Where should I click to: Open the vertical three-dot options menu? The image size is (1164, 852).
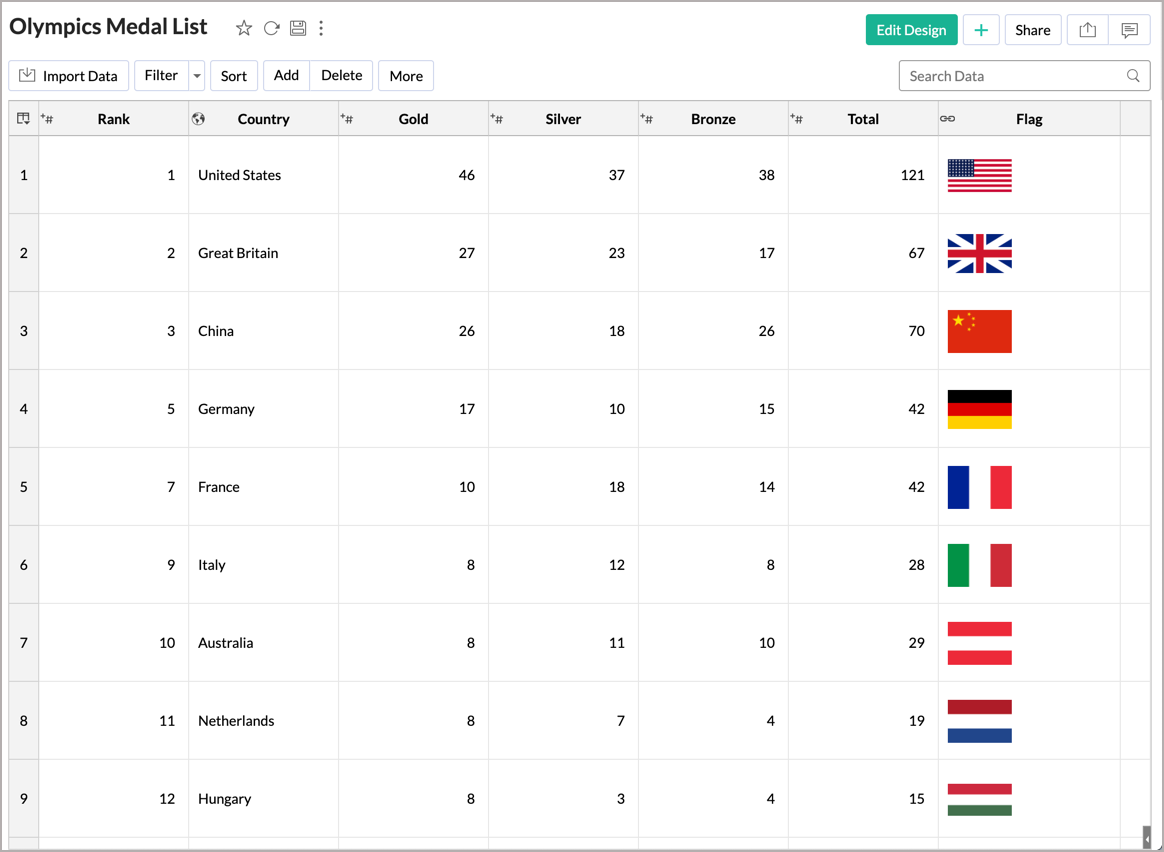click(321, 28)
